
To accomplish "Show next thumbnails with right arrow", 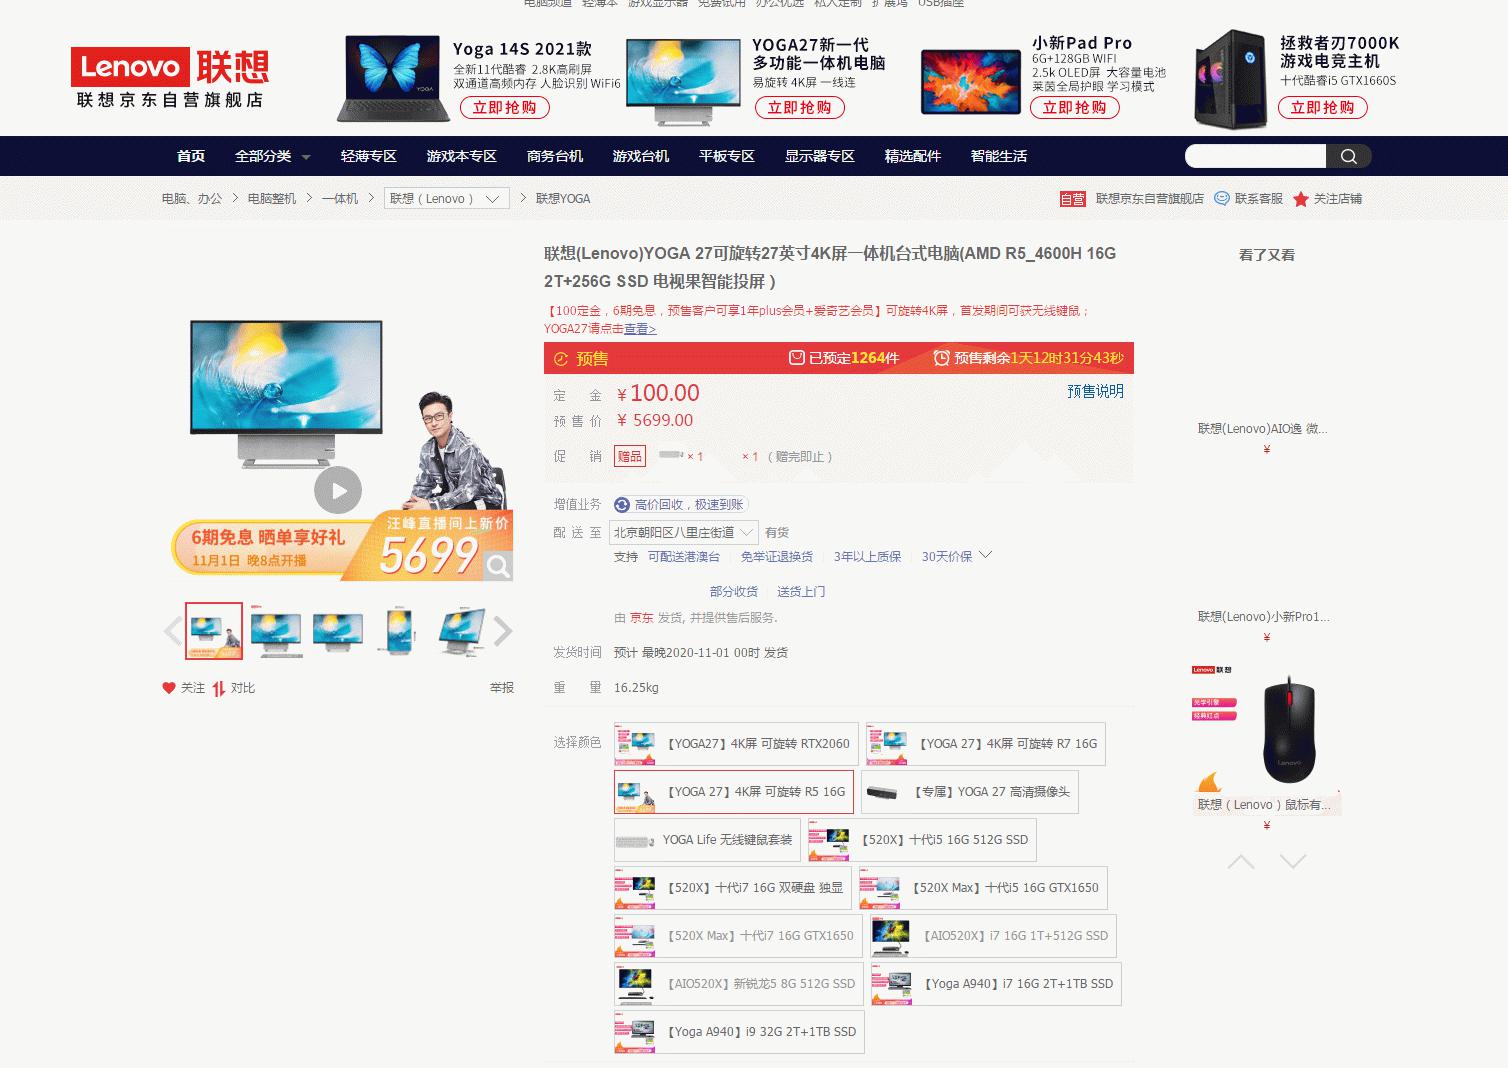I will 503,631.
